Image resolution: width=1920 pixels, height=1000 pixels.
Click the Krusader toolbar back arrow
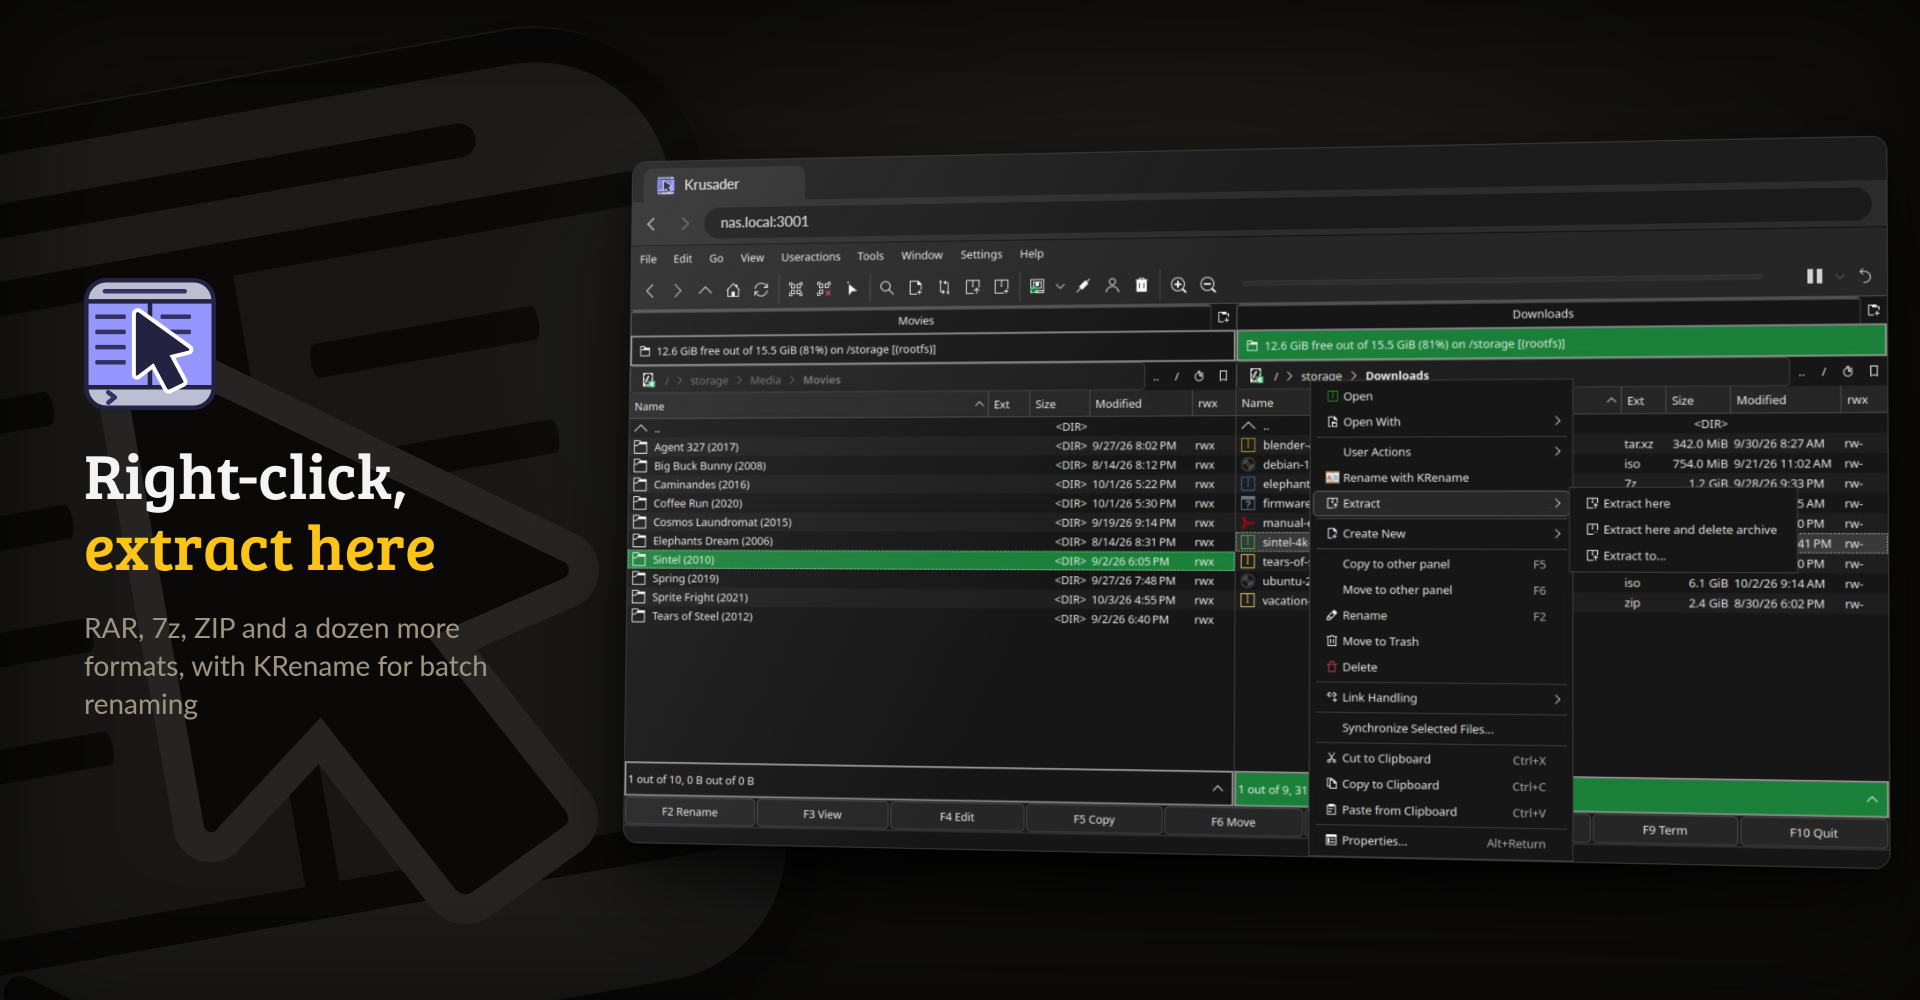click(x=650, y=291)
